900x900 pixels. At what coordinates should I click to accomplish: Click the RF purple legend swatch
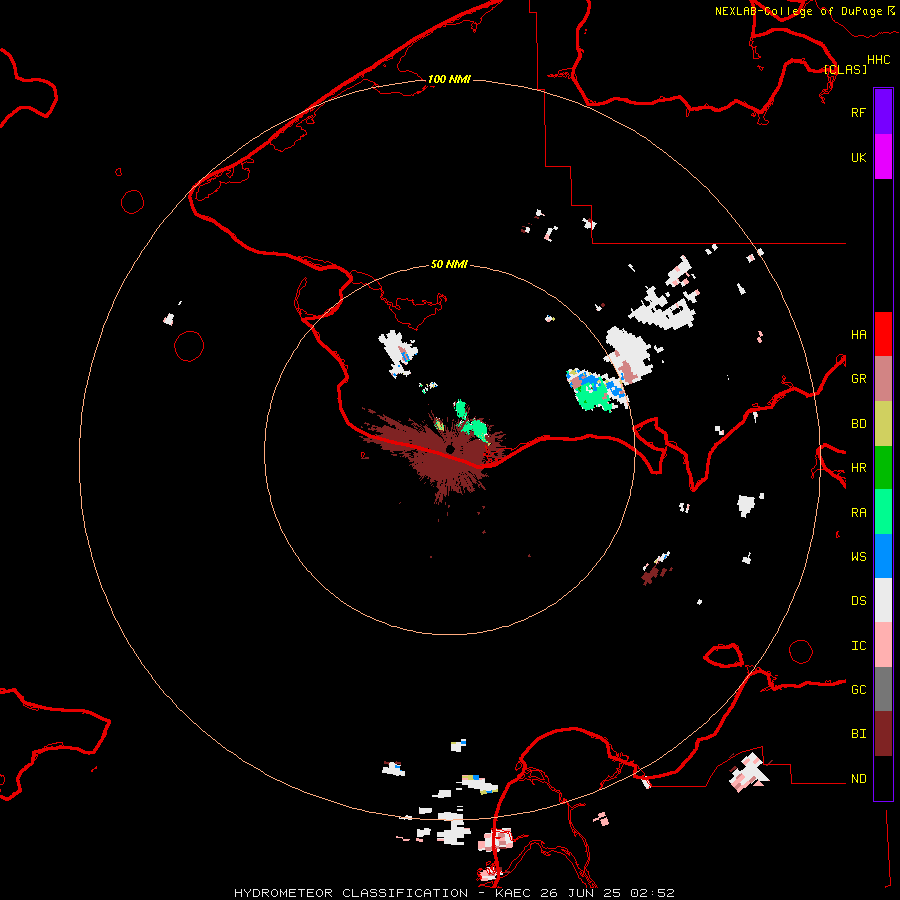883,112
